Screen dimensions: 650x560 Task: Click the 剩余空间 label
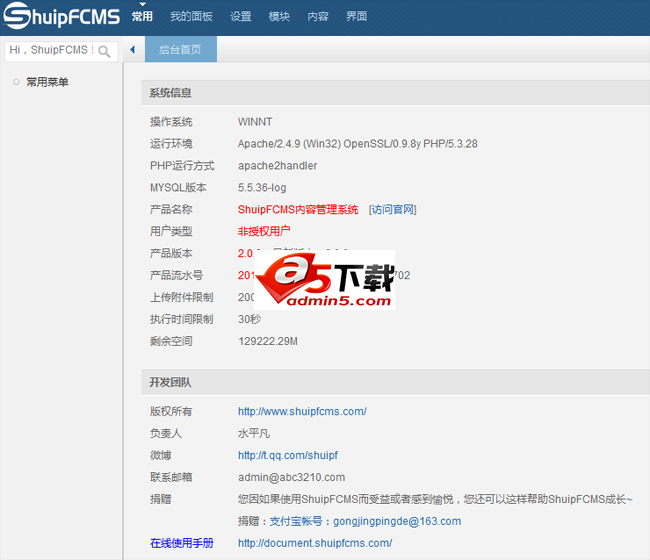171,341
